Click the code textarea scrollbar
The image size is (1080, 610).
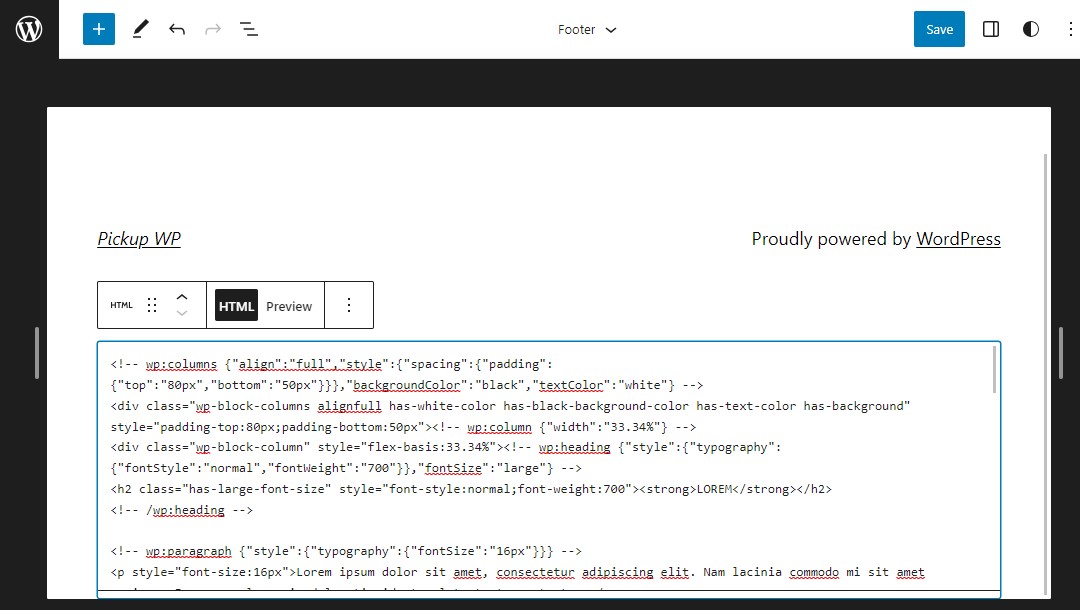point(994,370)
